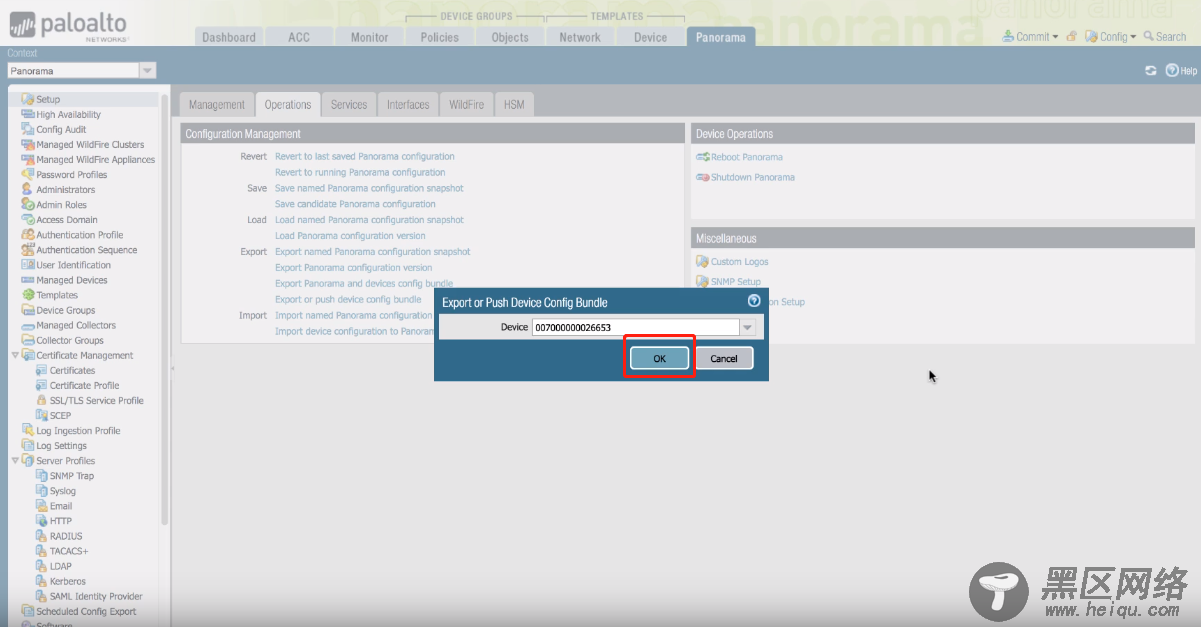Switch to the Dashboard tab
This screenshot has height=627, width=1201.
pos(229,37)
